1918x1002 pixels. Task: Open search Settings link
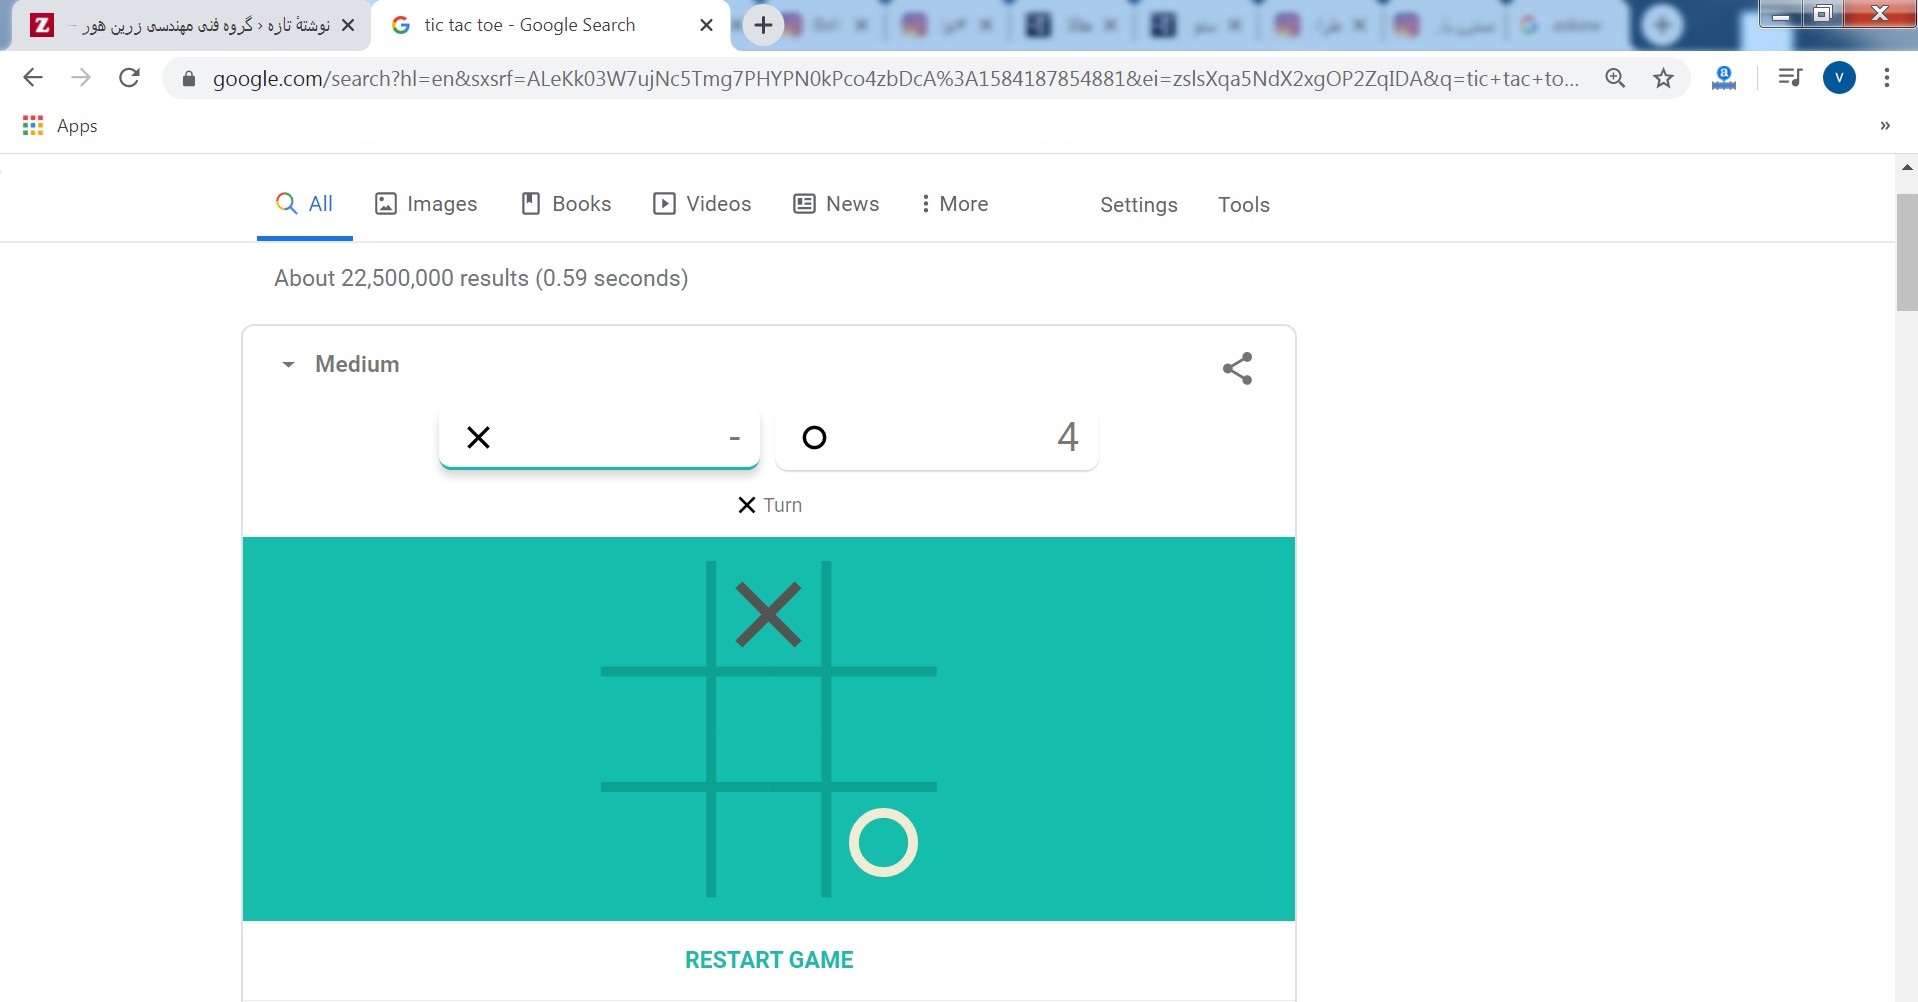pyautogui.click(x=1138, y=205)
